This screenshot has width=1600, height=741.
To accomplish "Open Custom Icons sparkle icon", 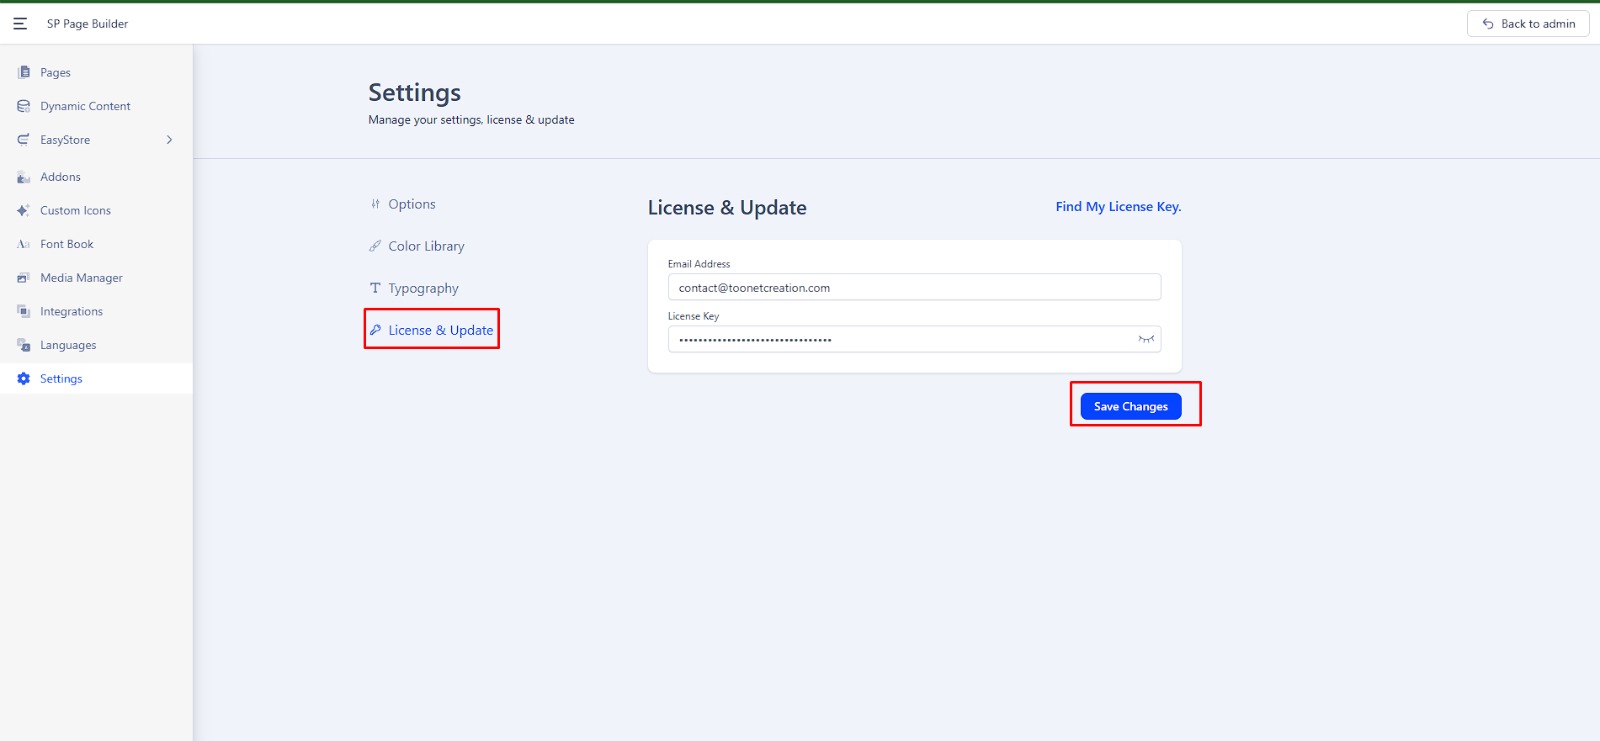I will pos(24,211).
